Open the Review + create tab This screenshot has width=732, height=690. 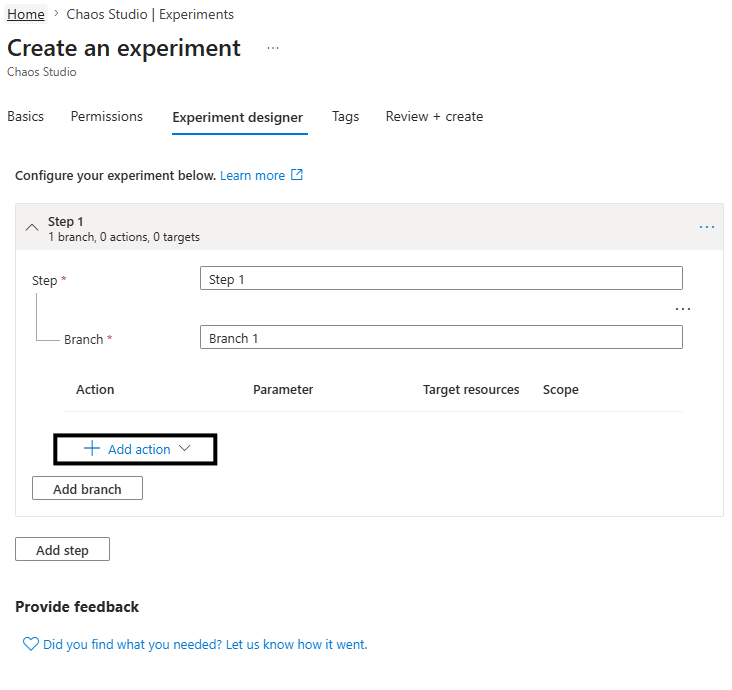[x=434, y=116]
